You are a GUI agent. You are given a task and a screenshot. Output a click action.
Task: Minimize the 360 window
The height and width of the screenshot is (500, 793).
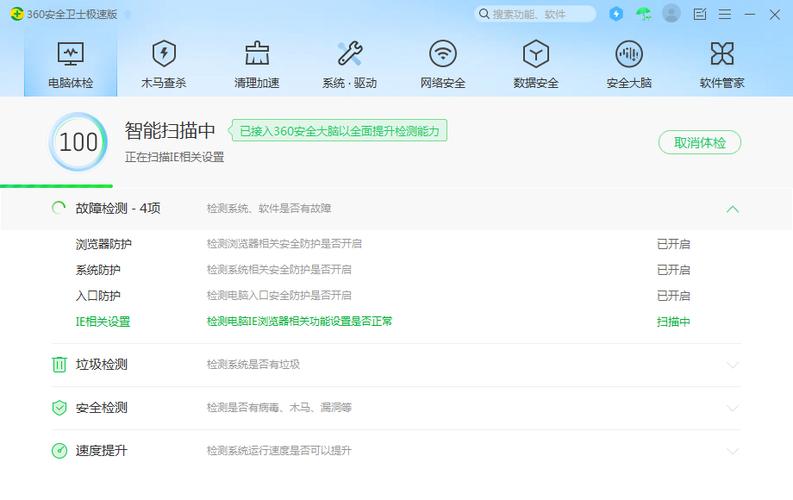coord(750,14)
